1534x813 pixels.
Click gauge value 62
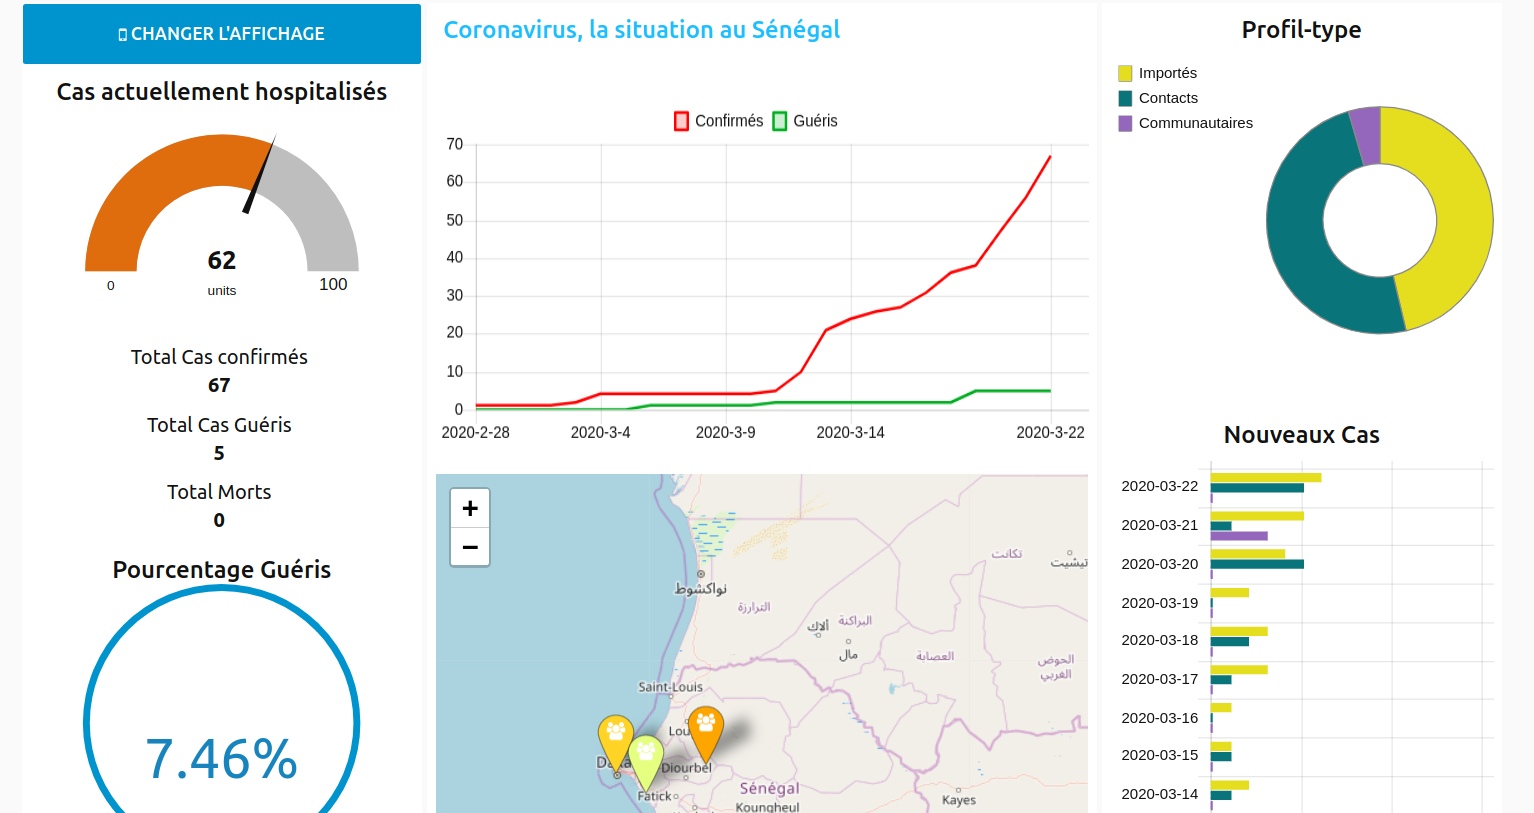click(222, 261)
